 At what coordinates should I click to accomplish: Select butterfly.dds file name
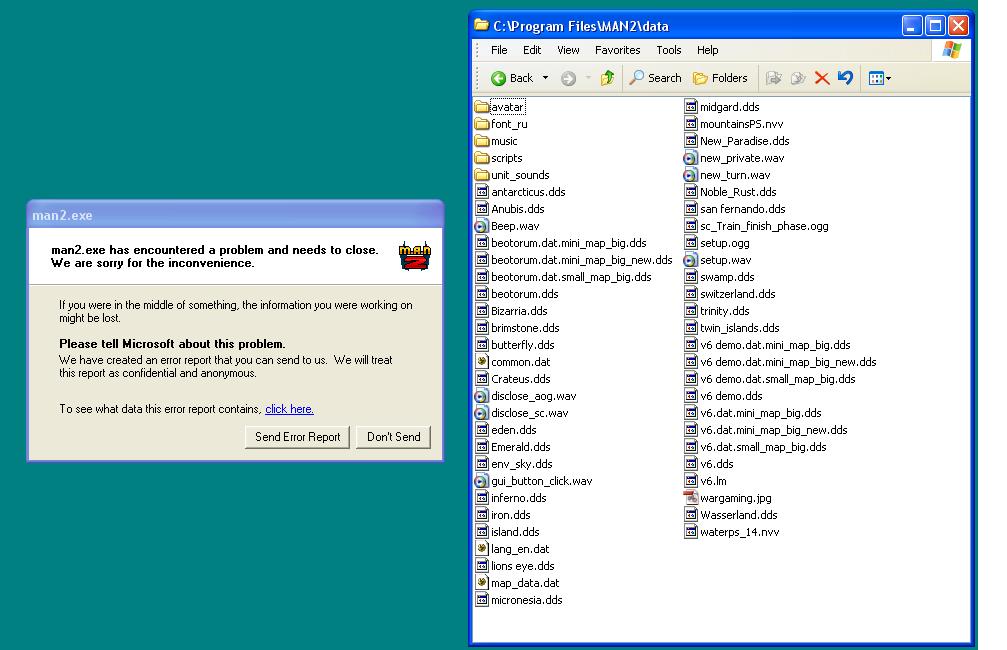tap(523, 345)
